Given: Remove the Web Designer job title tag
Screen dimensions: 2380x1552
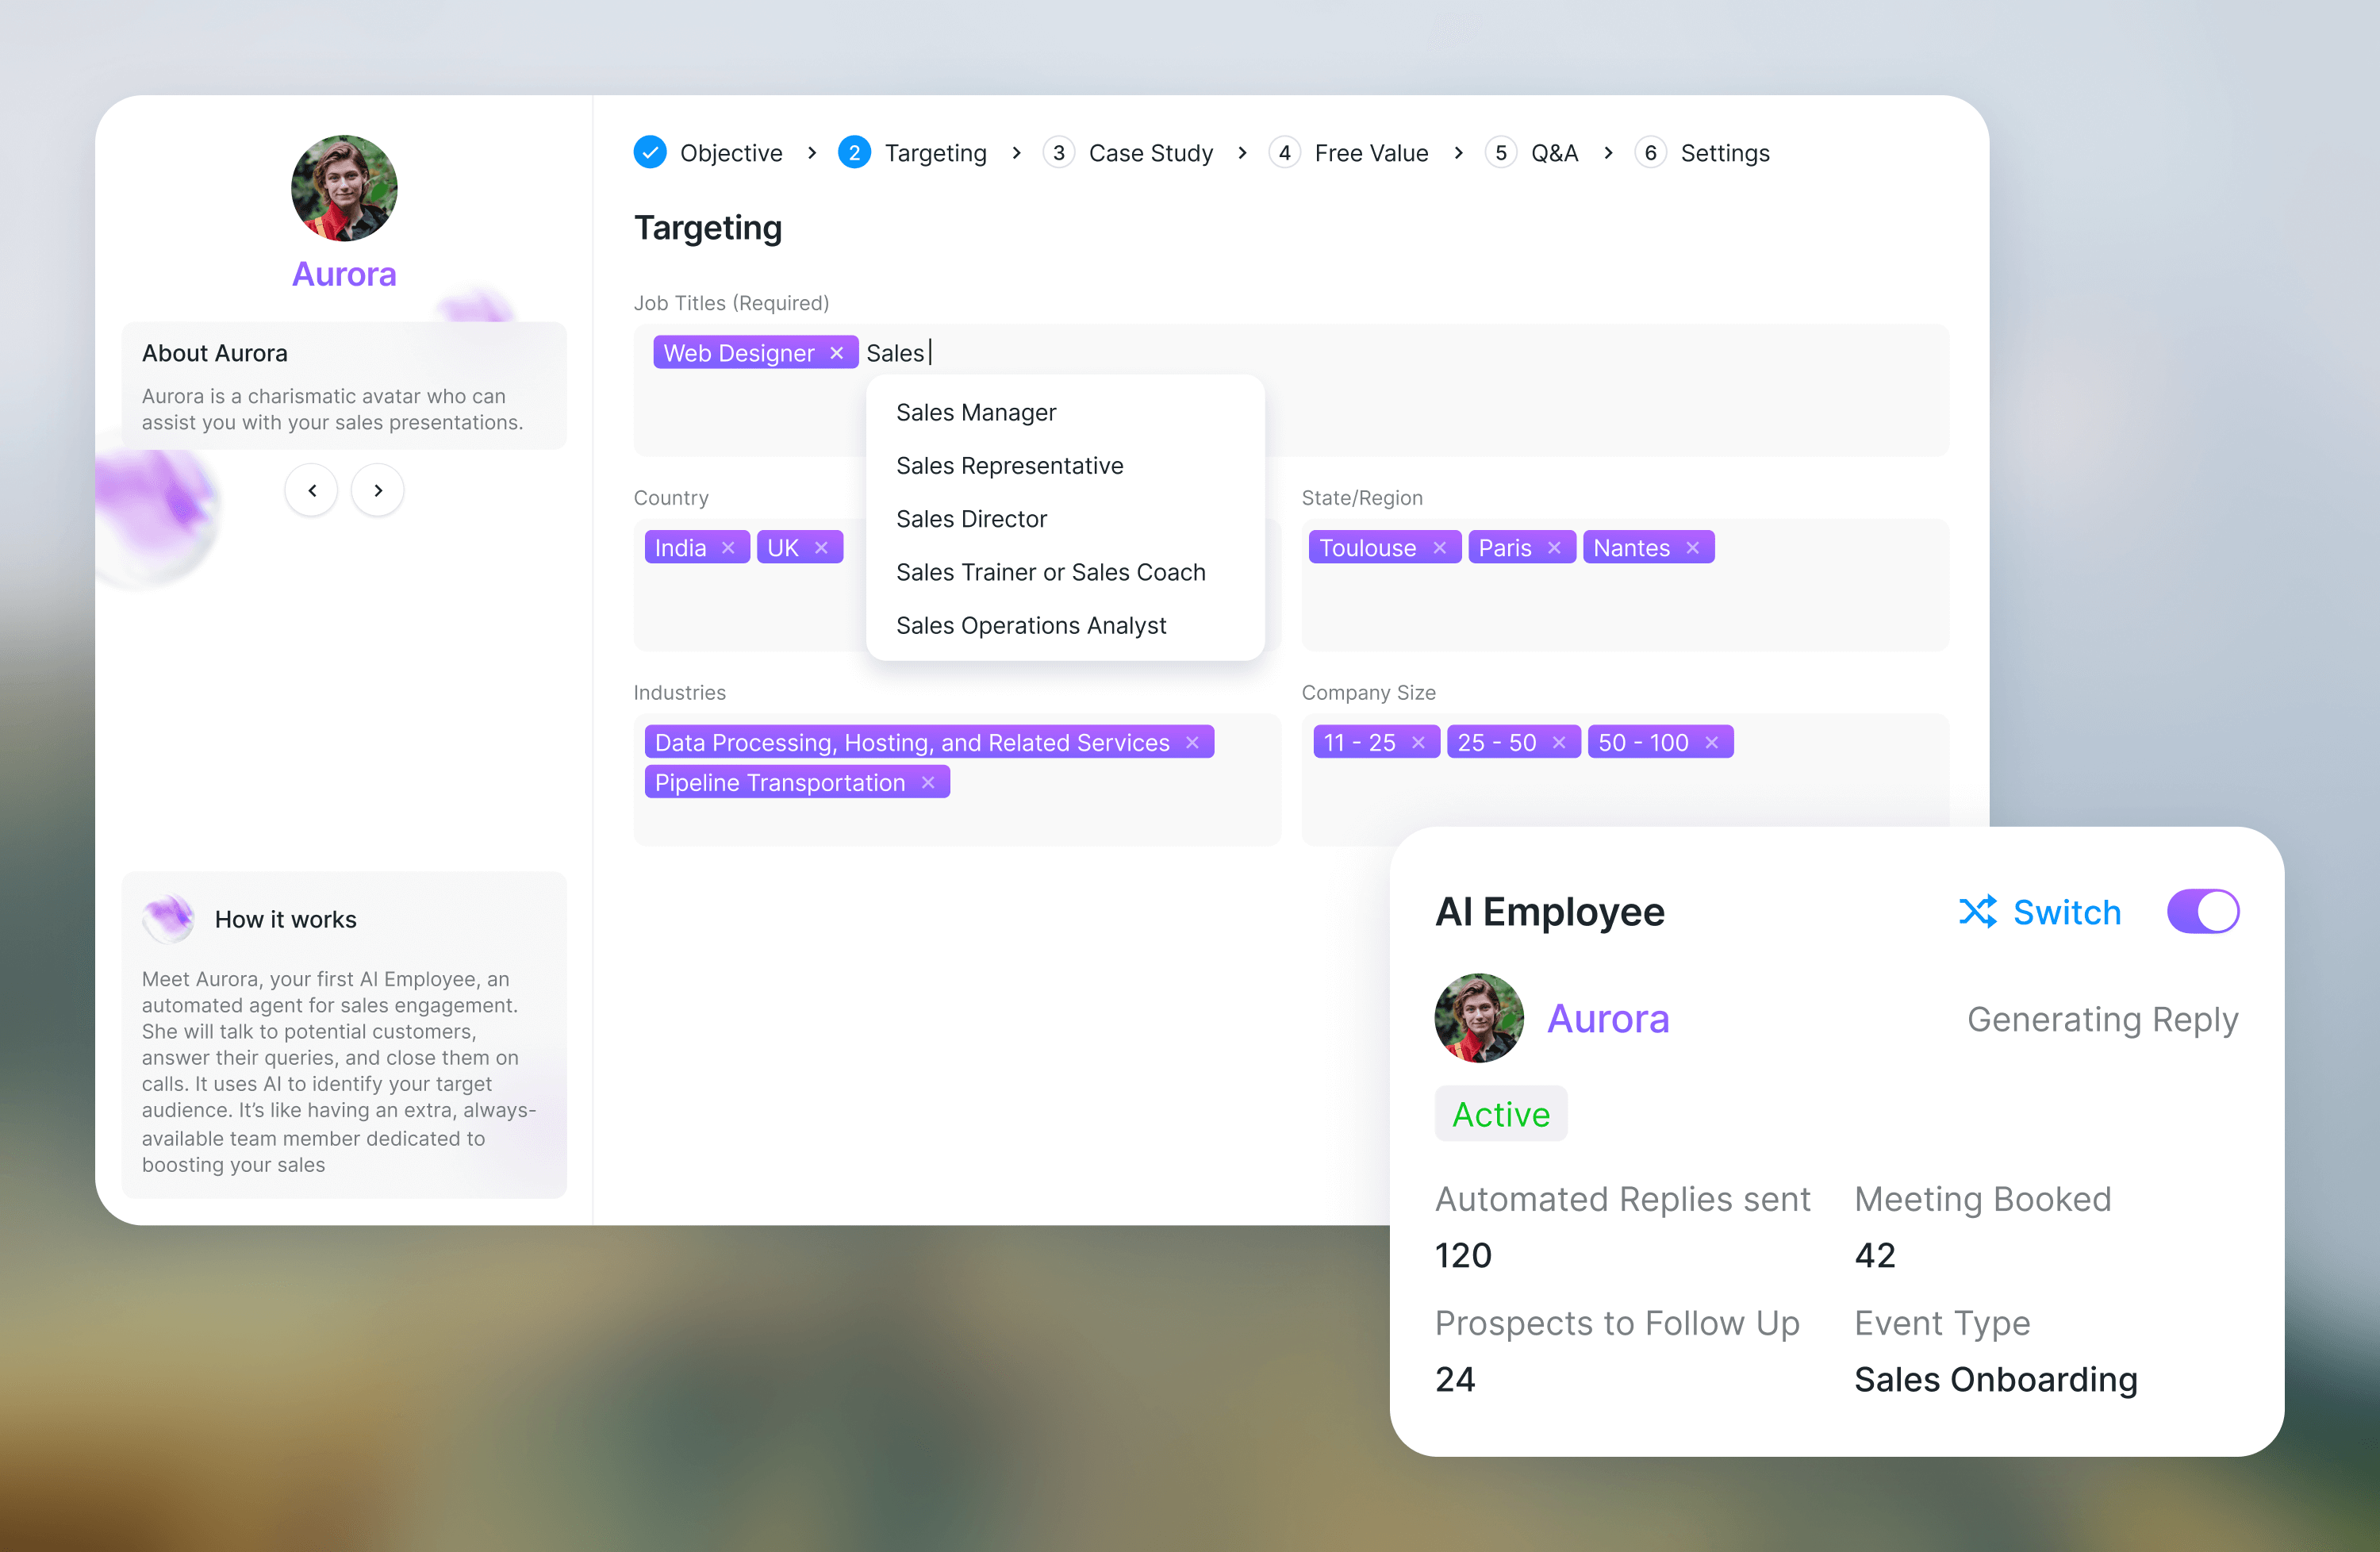Looking at the screenshot, I should [x=837, y=353].
